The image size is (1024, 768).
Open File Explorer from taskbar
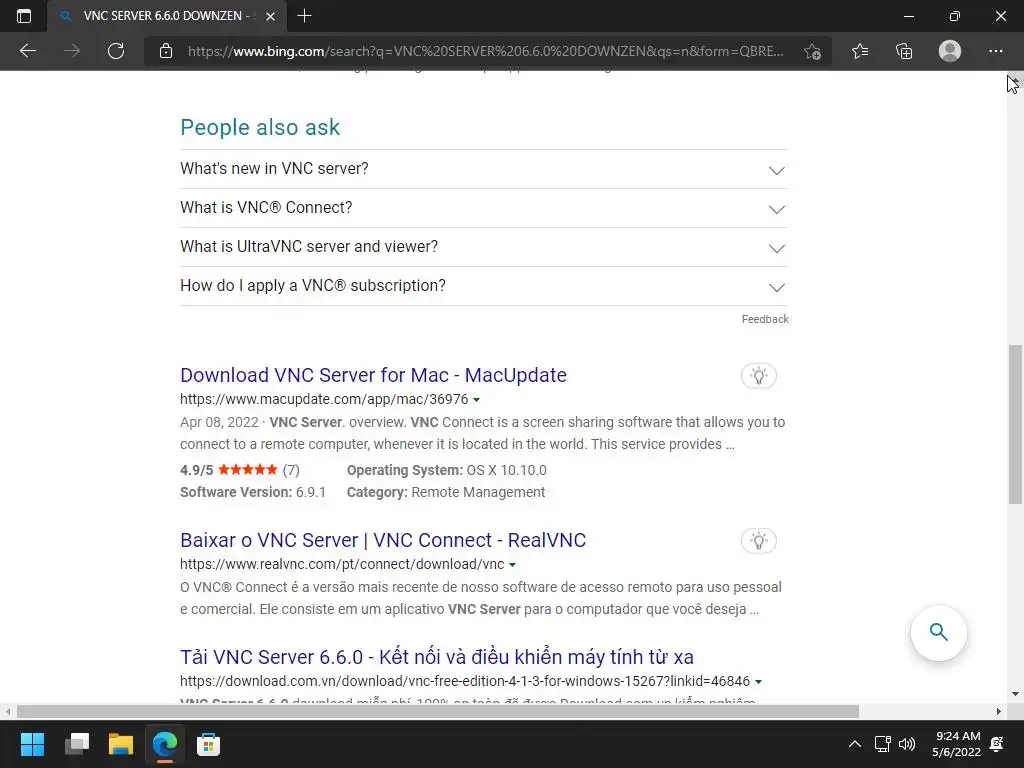tap(121, 744)
